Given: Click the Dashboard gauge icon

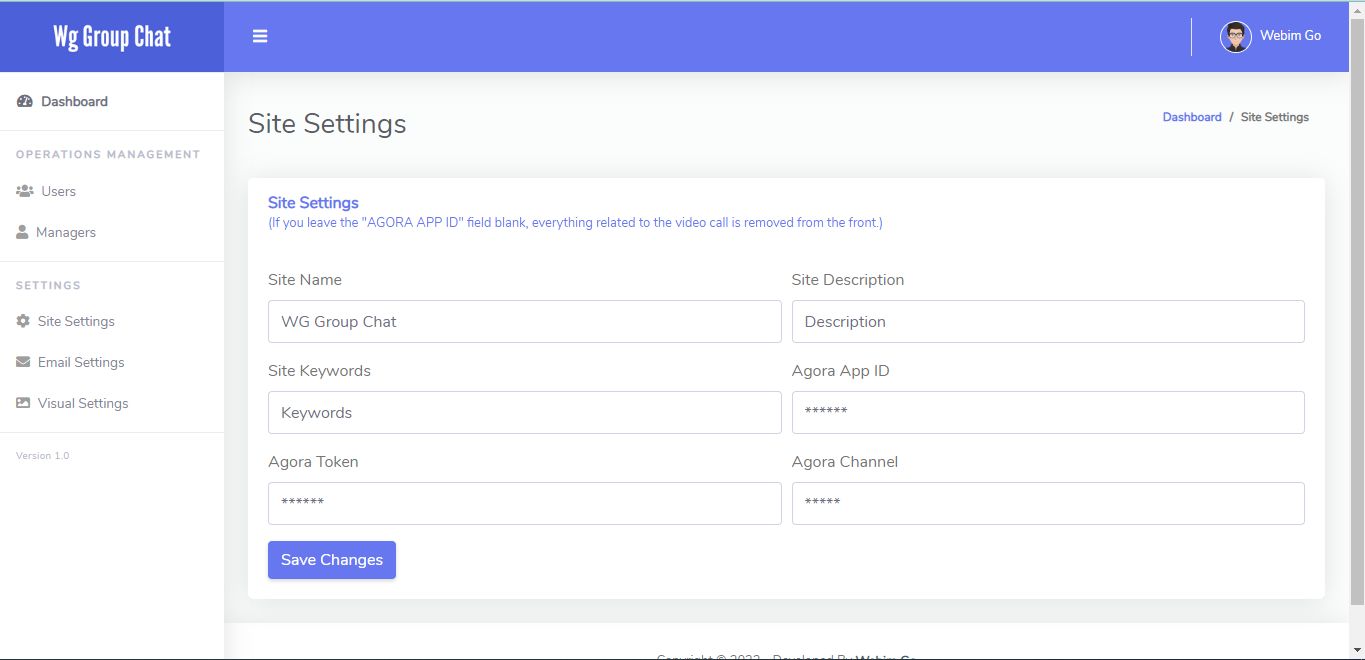Looking at the screenshot, I should (x=25, y=101).
